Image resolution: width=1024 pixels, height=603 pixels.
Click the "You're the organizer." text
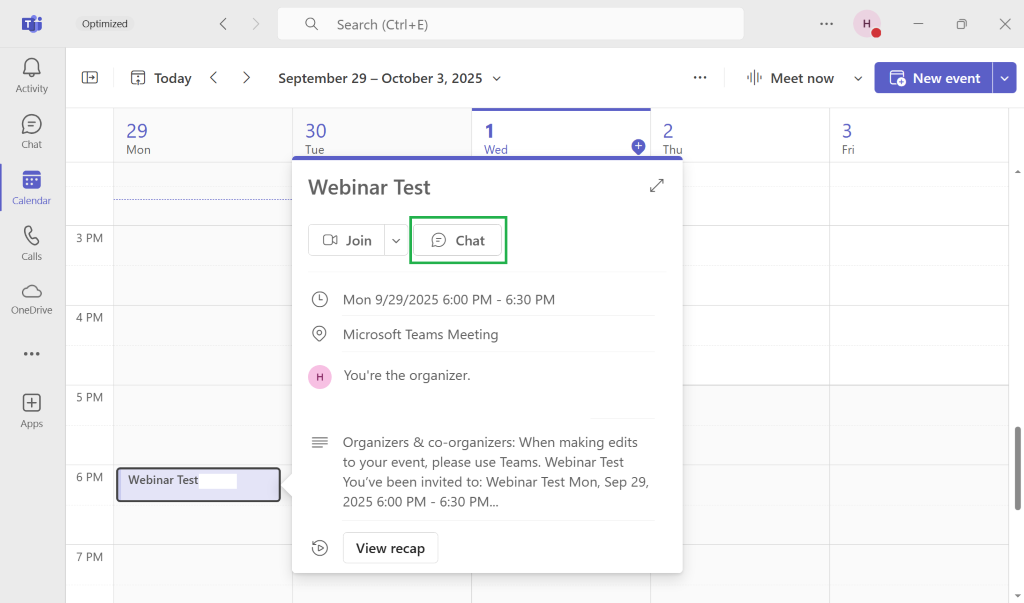tap(407, 376)
